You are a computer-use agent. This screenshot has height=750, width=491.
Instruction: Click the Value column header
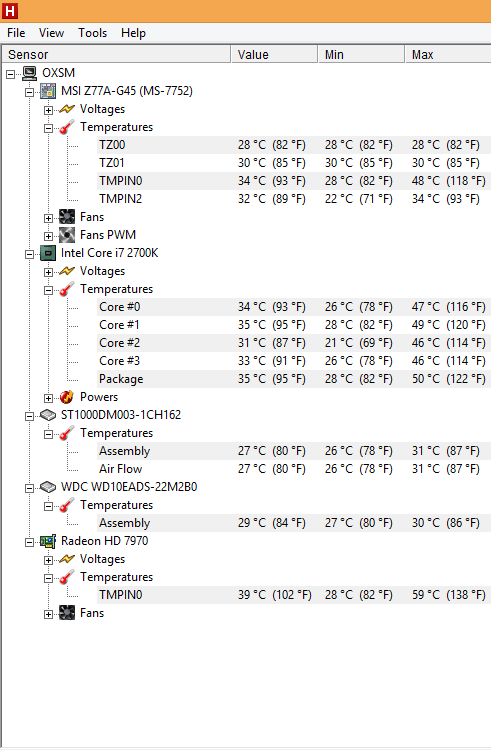coord(274,55)
